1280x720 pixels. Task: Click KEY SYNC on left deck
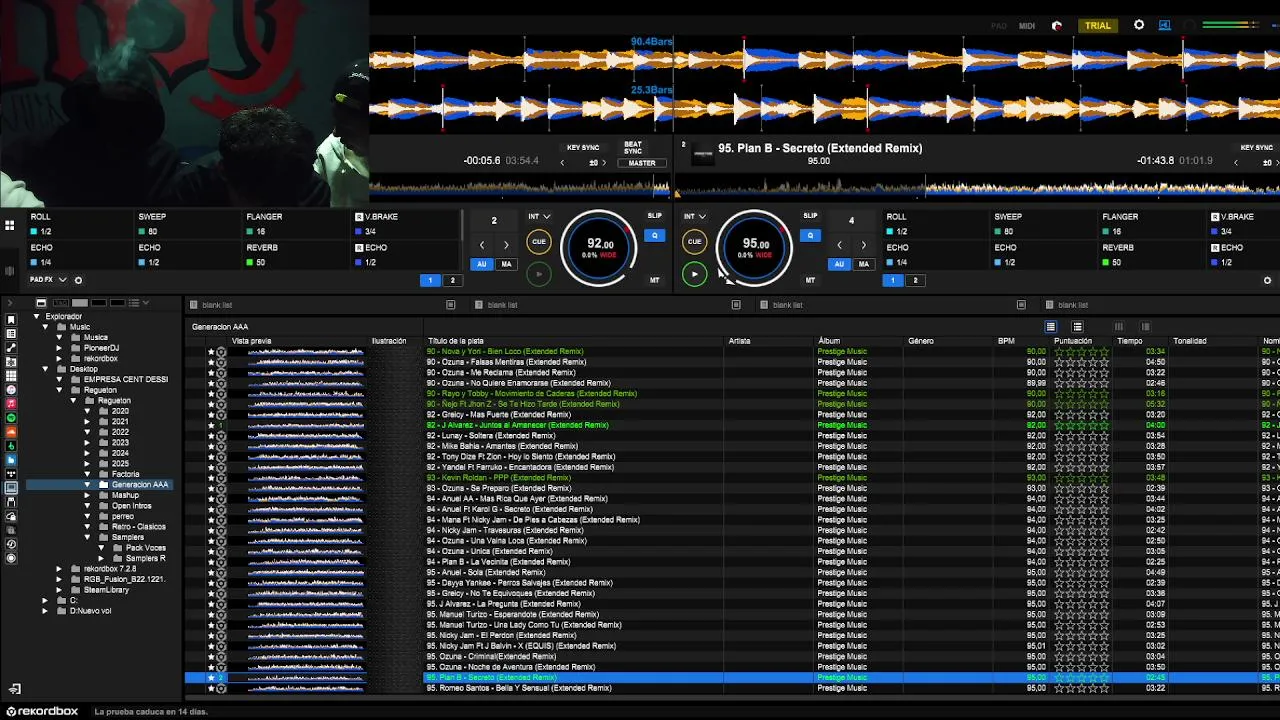click(583, 148)
